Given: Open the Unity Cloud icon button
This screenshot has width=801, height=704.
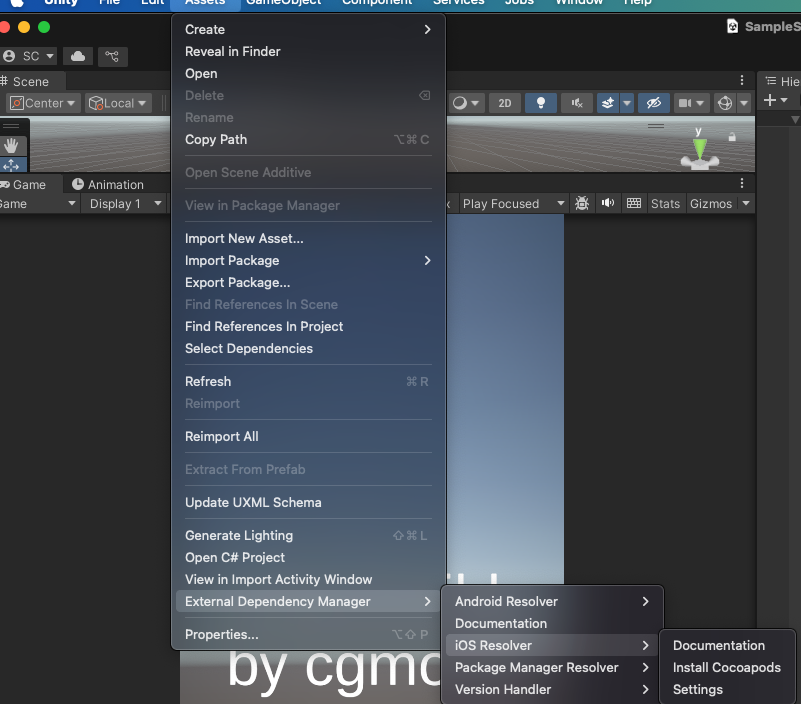Looking at the screenshot, I should pos(78,56).
